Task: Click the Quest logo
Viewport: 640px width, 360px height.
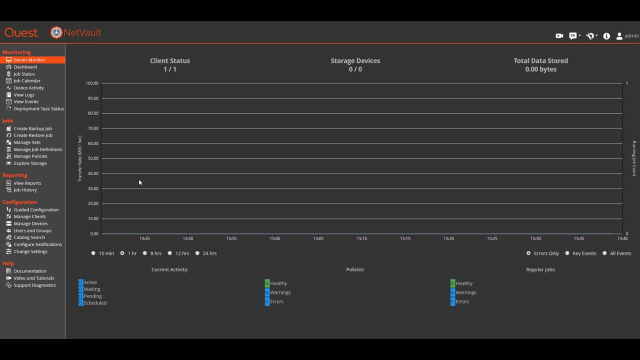Action: tap(21, 33)
